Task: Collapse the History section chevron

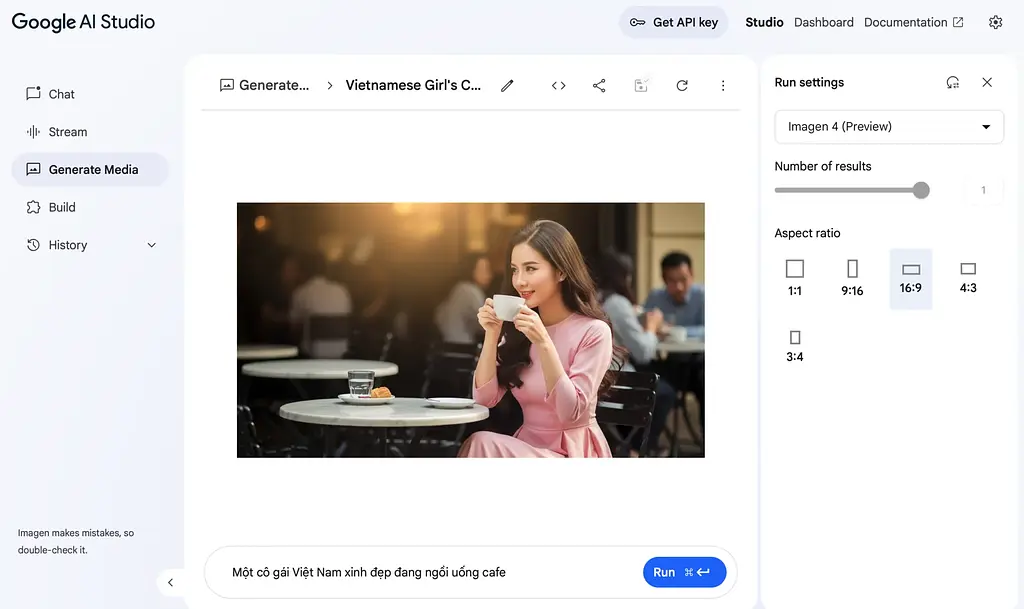Action: tap(151, 244)
